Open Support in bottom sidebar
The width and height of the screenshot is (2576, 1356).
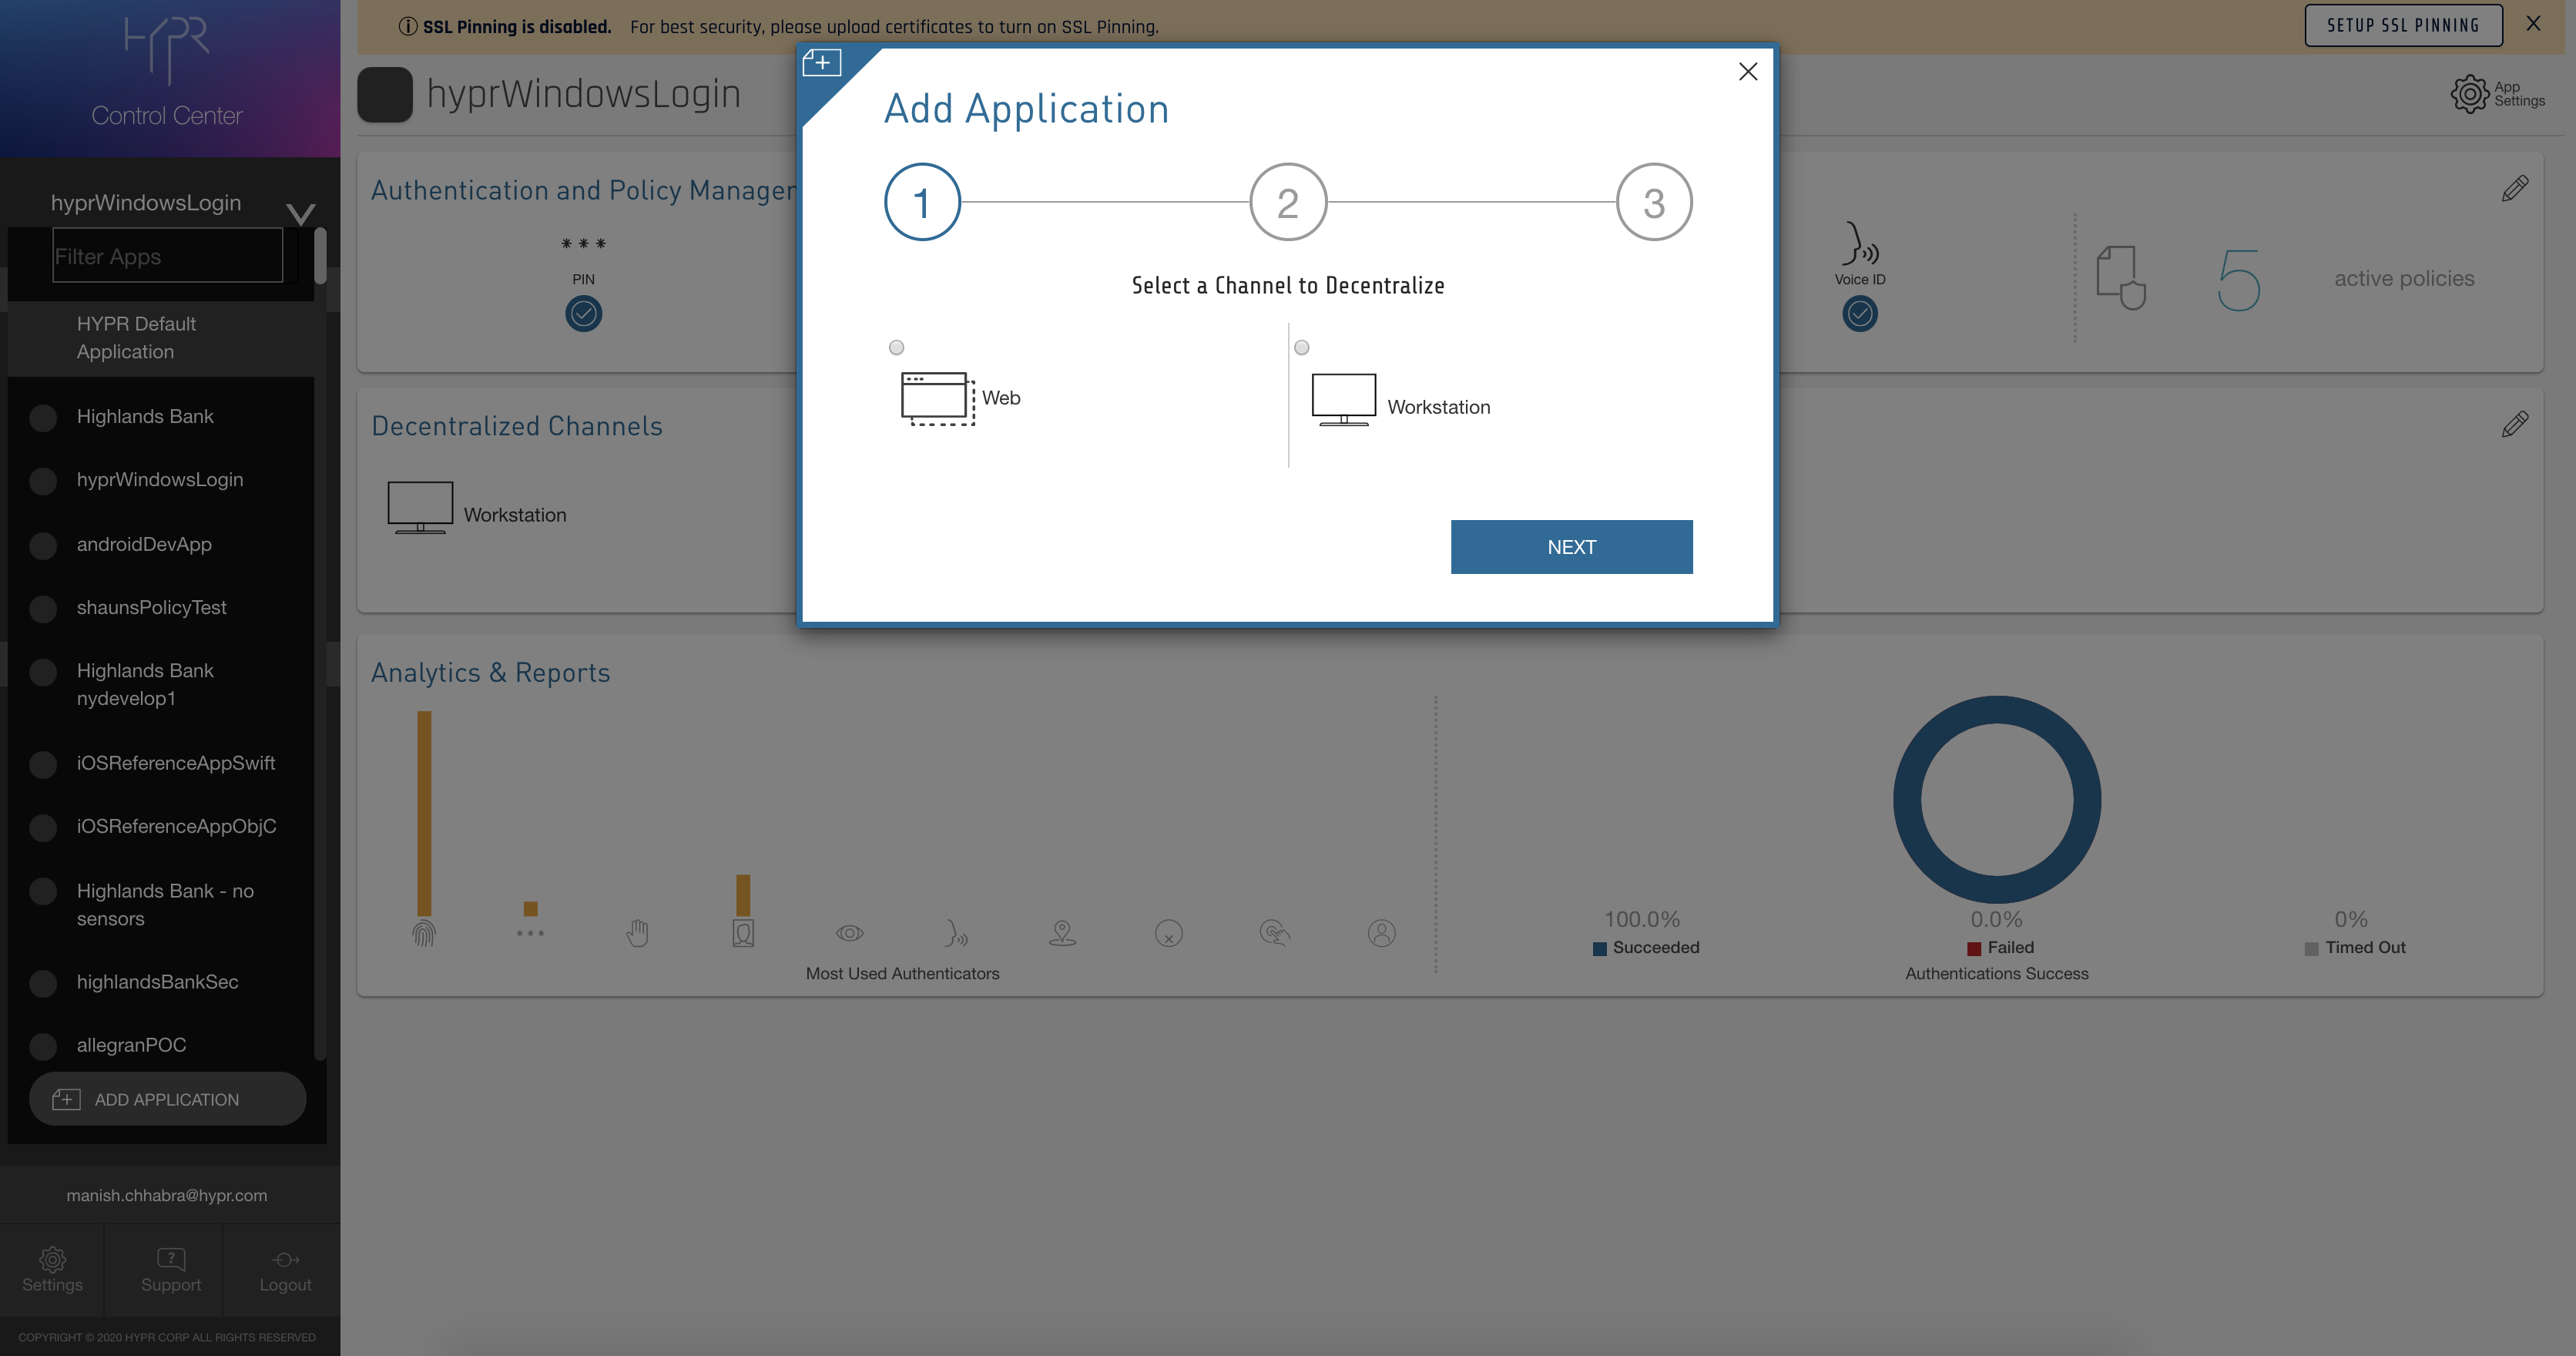(x=170, y=1270)
